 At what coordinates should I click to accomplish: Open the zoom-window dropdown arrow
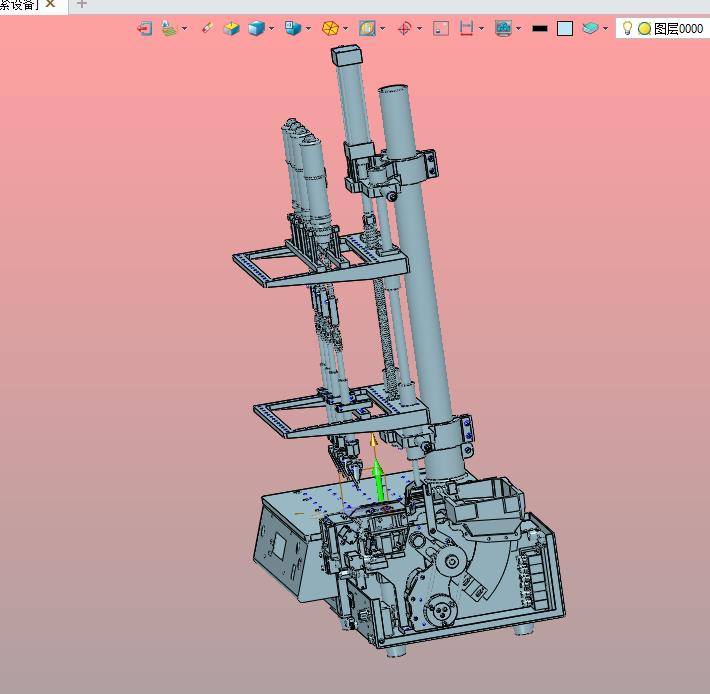pos(383,29)
